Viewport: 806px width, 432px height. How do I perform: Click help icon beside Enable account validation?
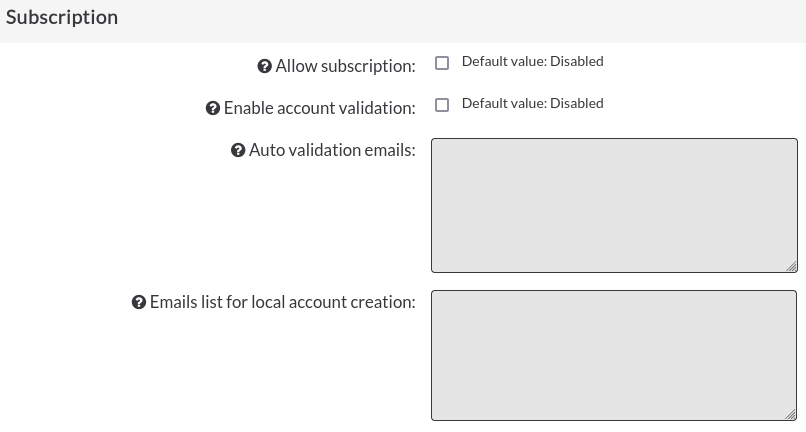(213, 109)
